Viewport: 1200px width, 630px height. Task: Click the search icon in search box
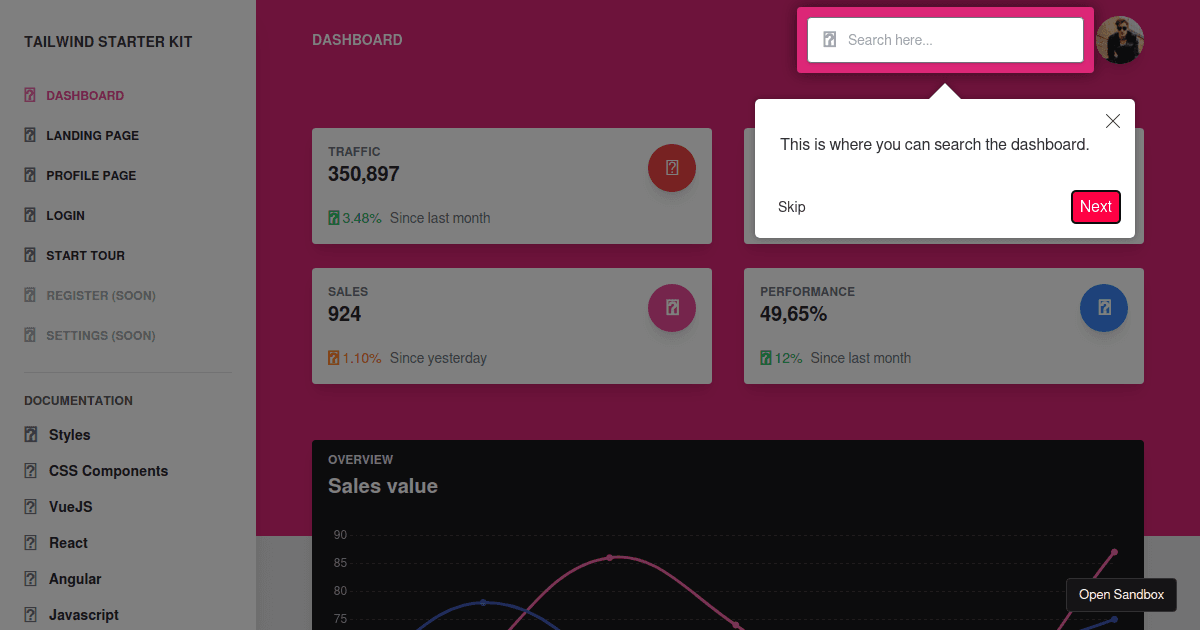829,40
